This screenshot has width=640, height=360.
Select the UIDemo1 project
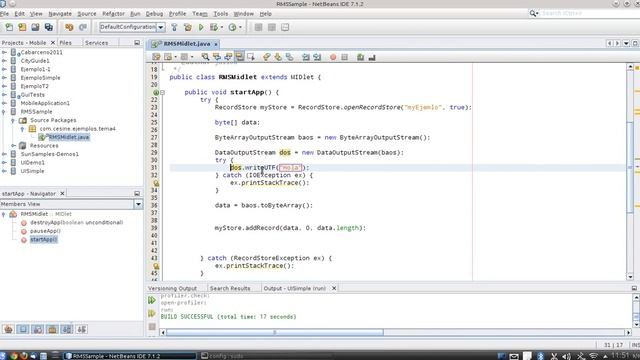point(32,162)
